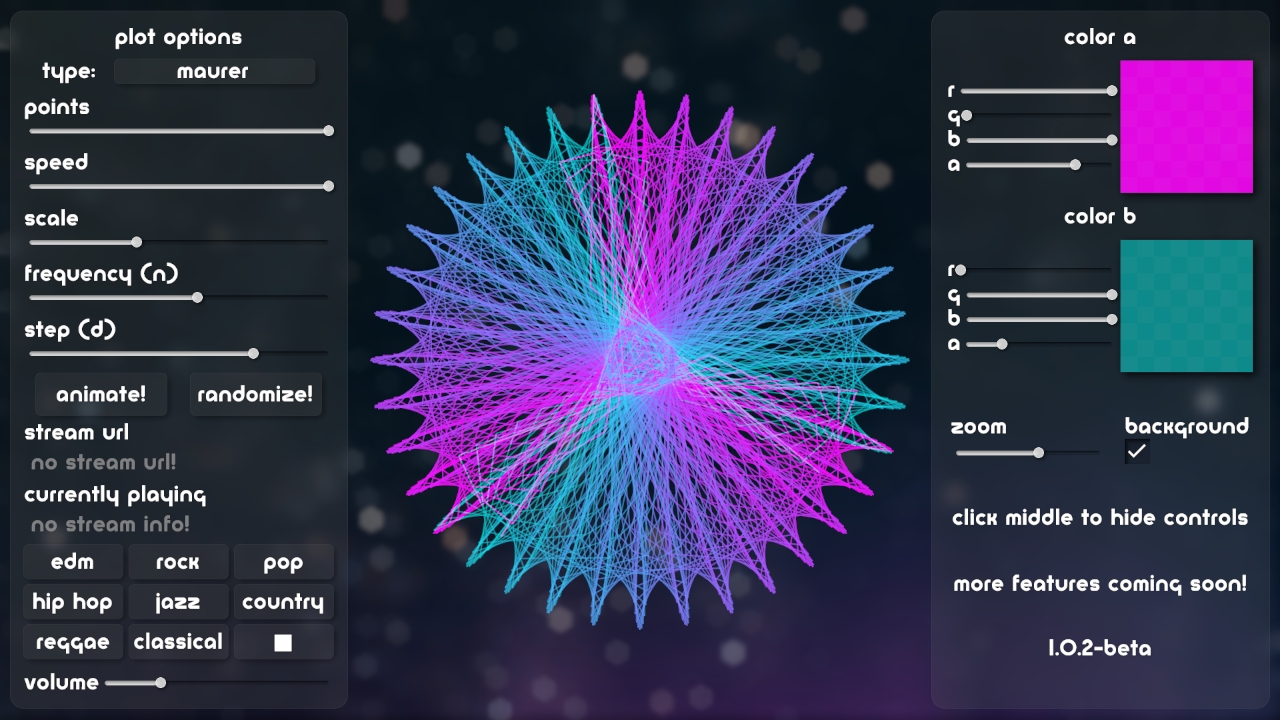Switch to the classical station
The width and height of the screenshot is (1280, 720).
(x=178, y=642)
